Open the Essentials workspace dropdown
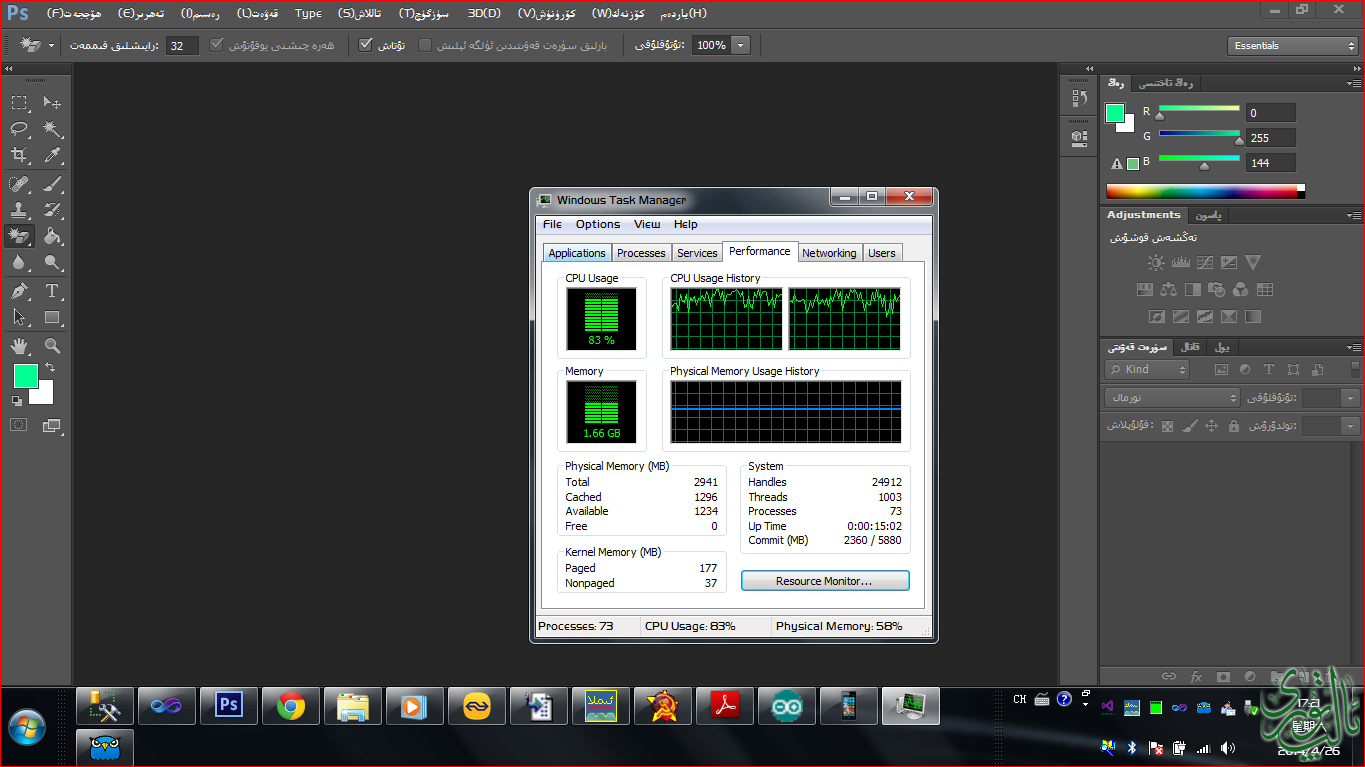1365x767 pixels. (x=1292, y=45)
